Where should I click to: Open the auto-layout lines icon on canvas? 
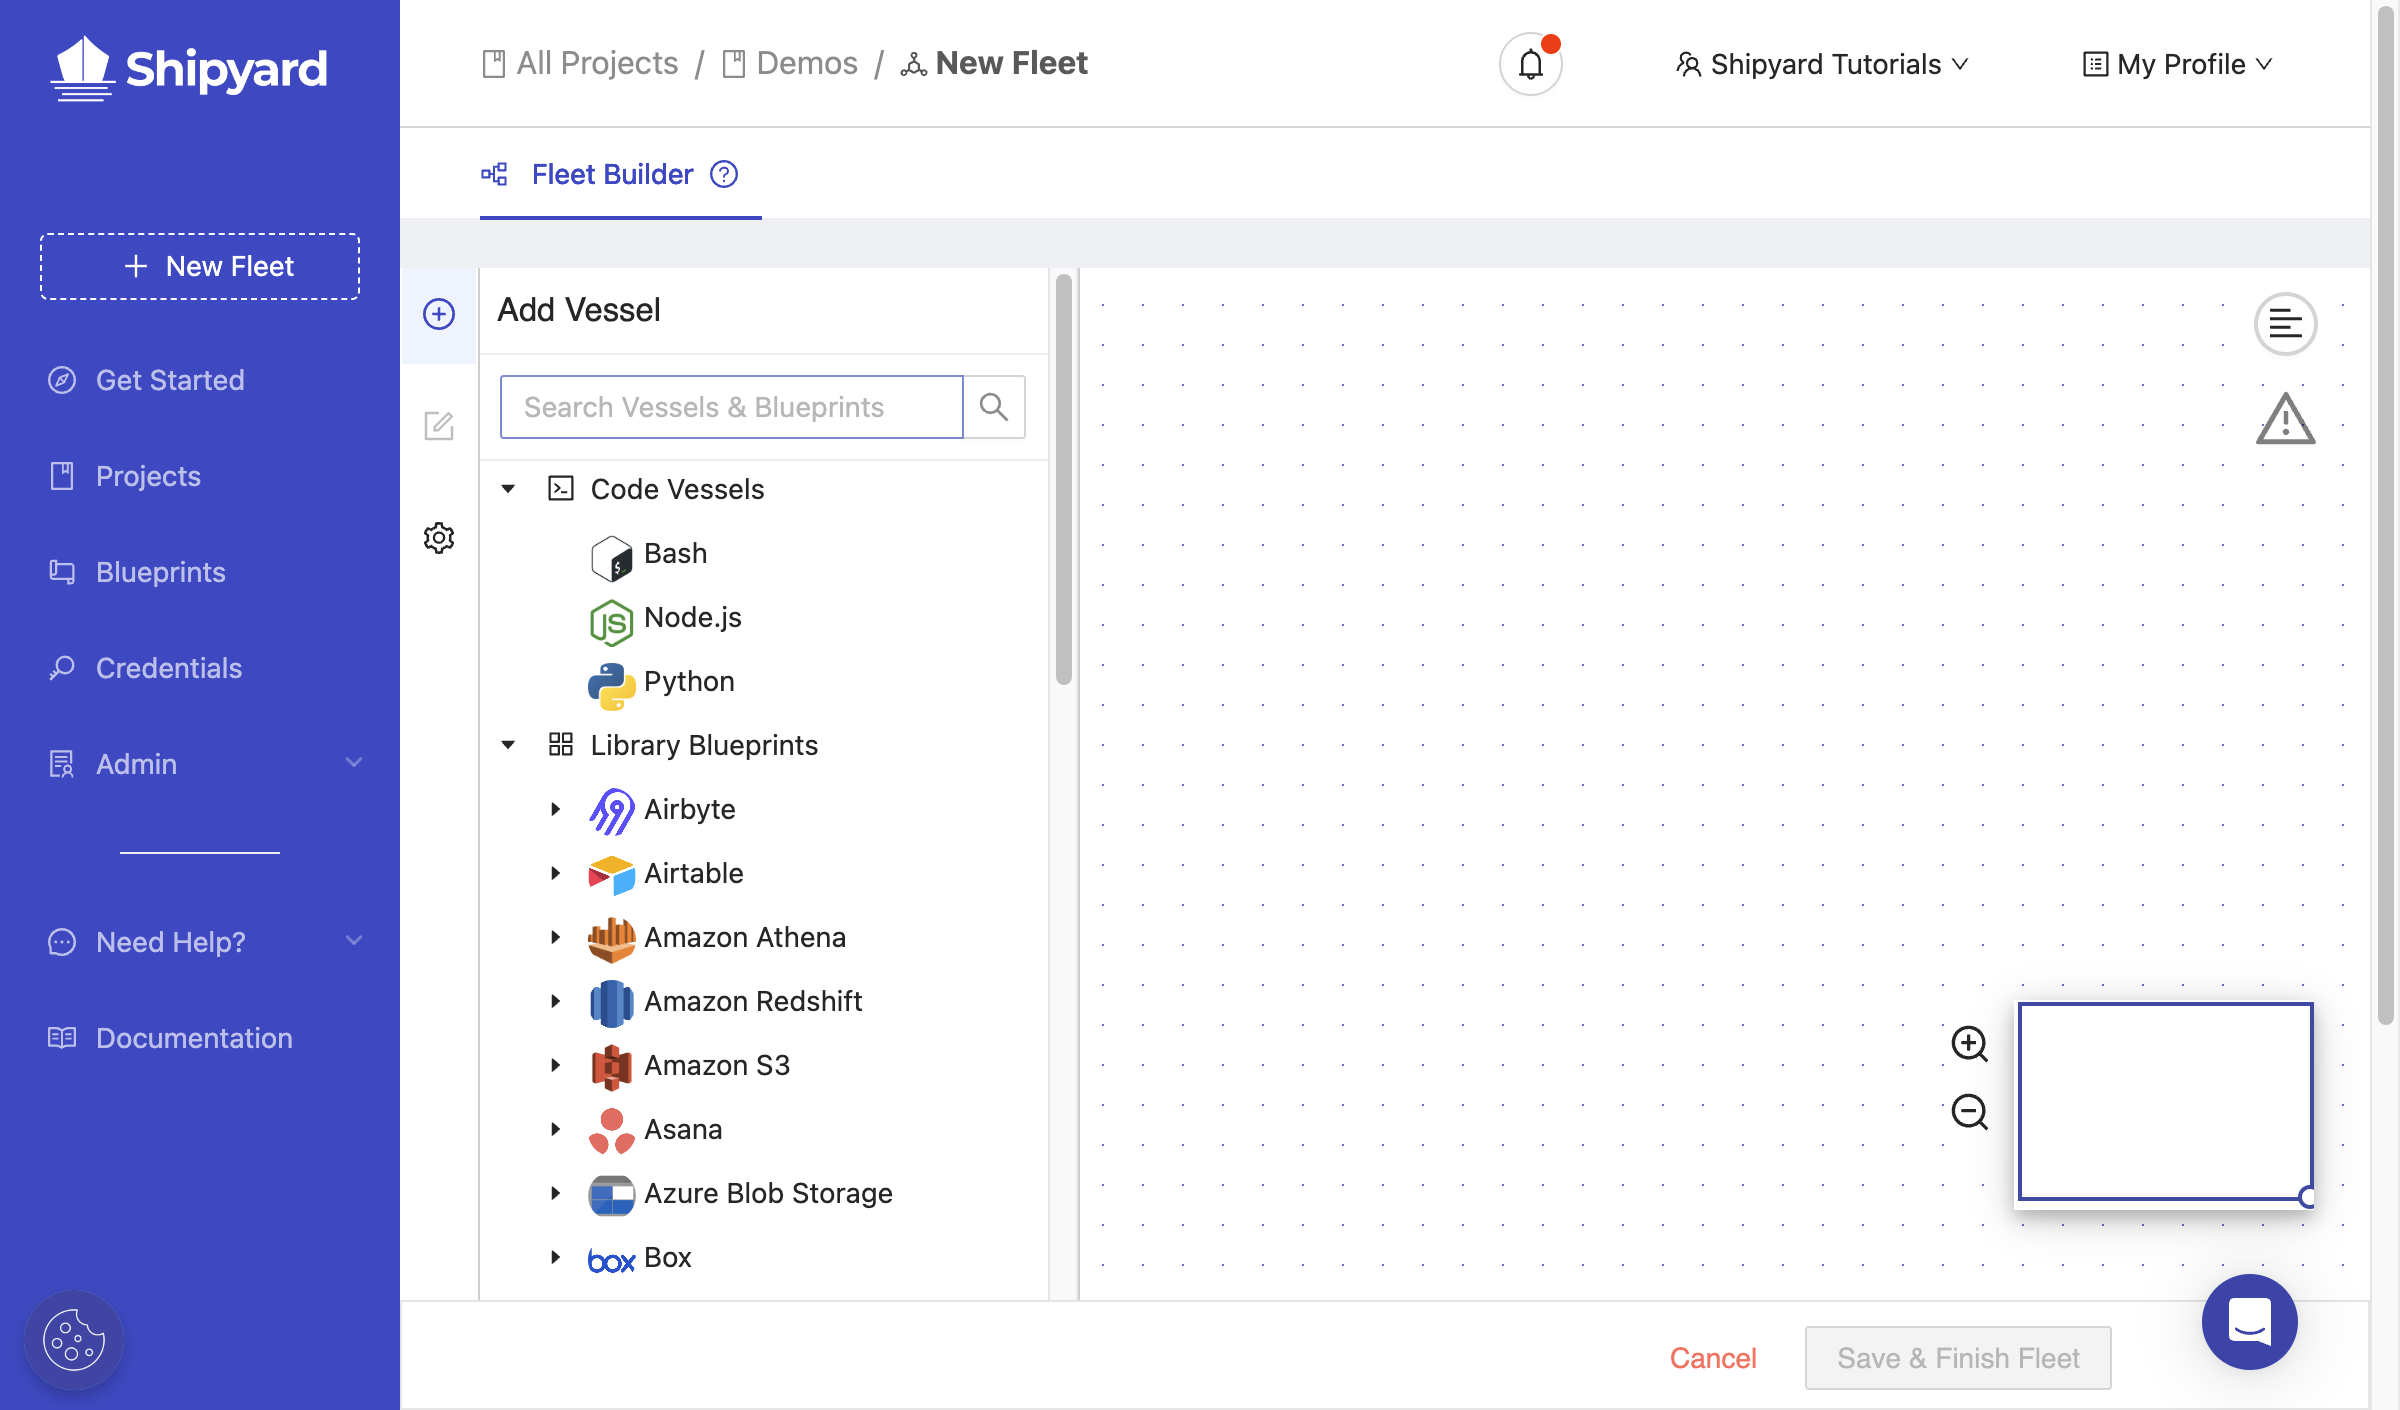click(2286, 324)
